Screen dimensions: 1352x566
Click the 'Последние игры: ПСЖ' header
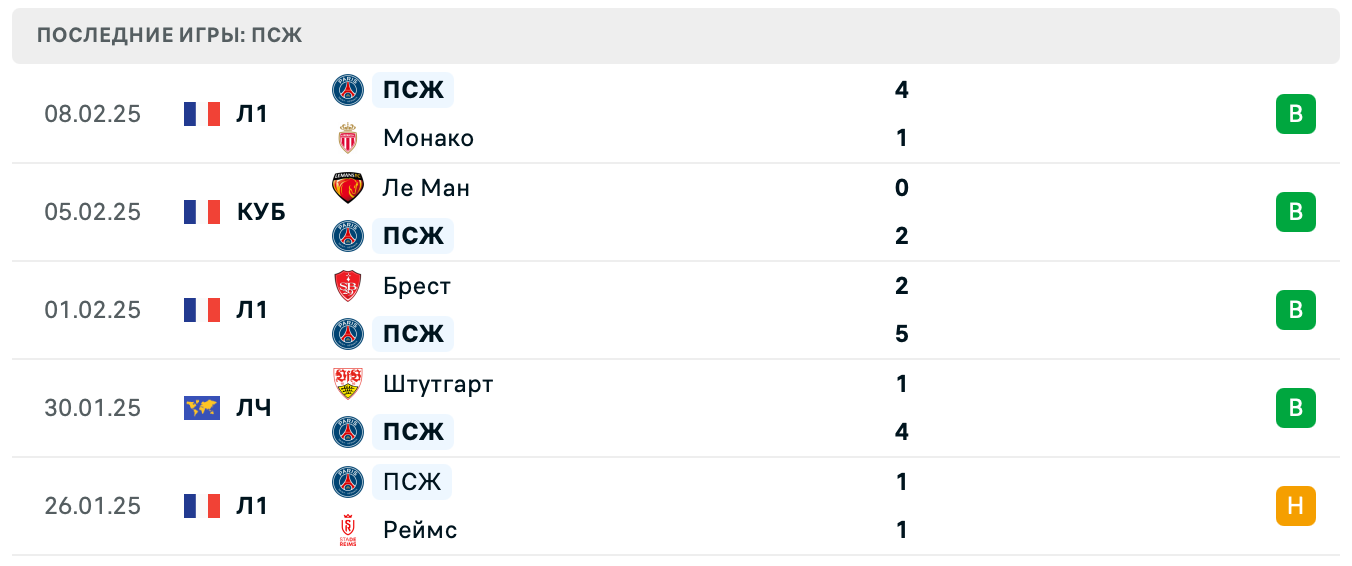click(170, 36)
